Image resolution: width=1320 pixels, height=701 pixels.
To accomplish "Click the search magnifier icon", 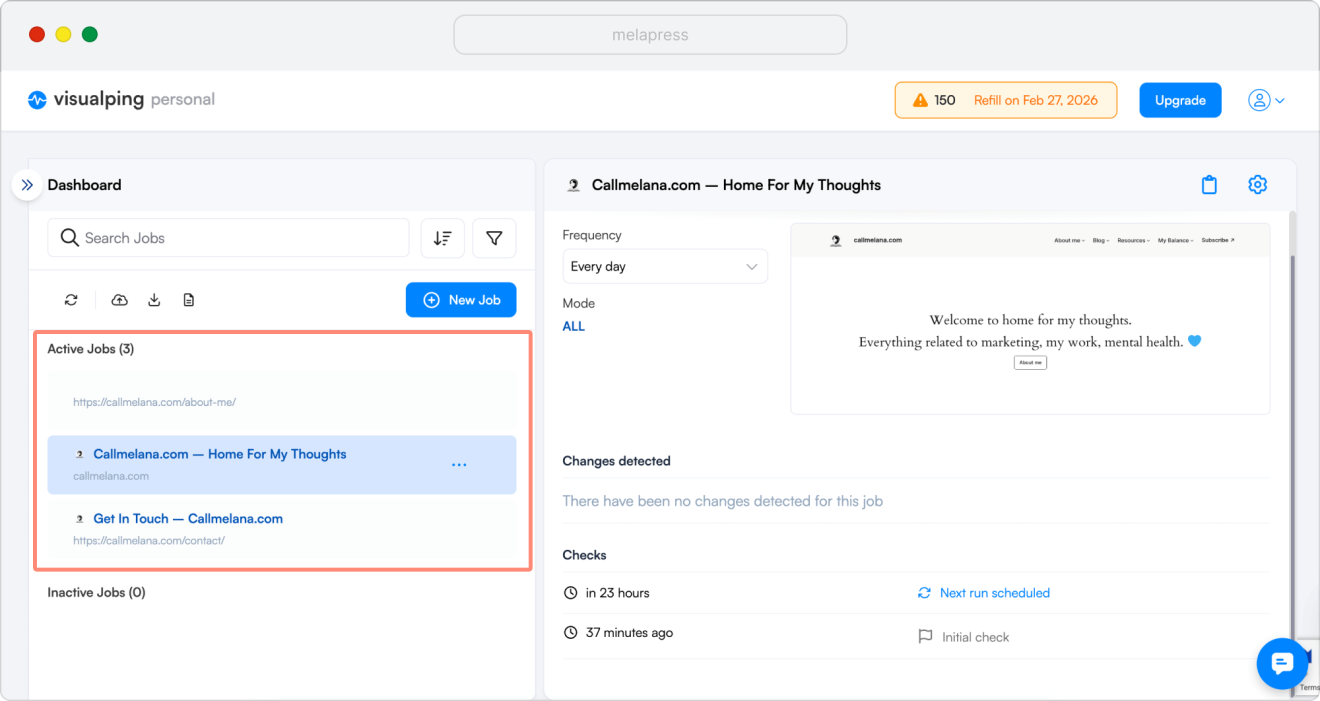I will (69, 238).
